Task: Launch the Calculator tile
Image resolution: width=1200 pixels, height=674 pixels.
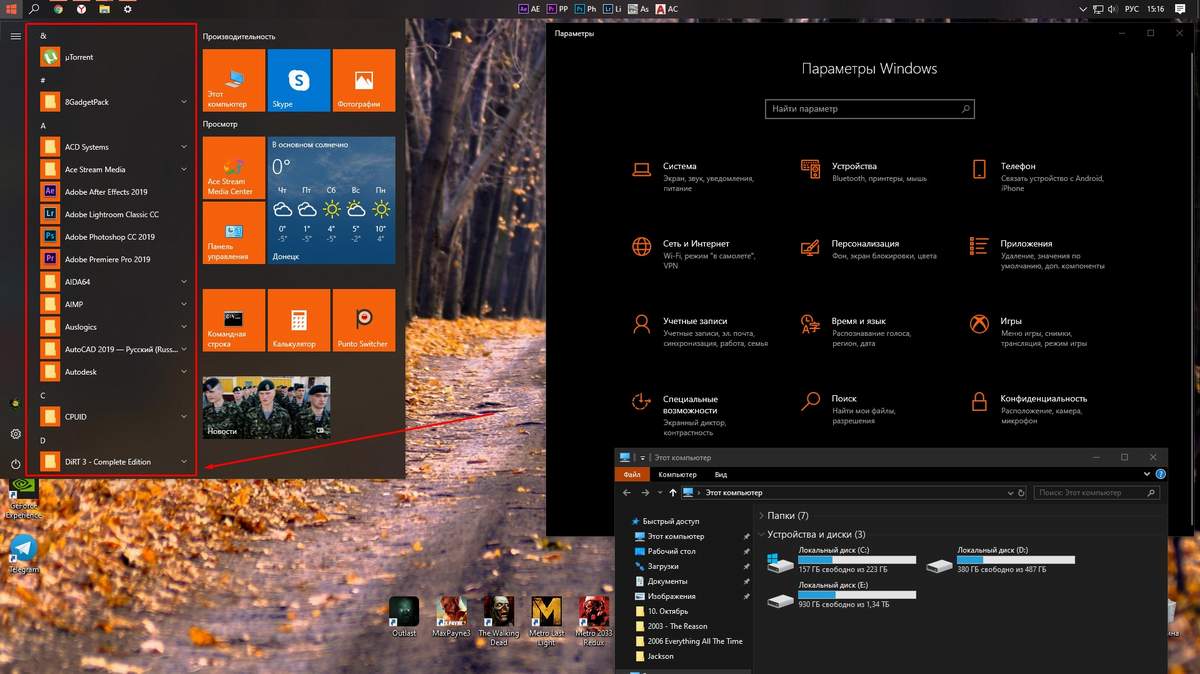Action: click(x=298, y=320)
